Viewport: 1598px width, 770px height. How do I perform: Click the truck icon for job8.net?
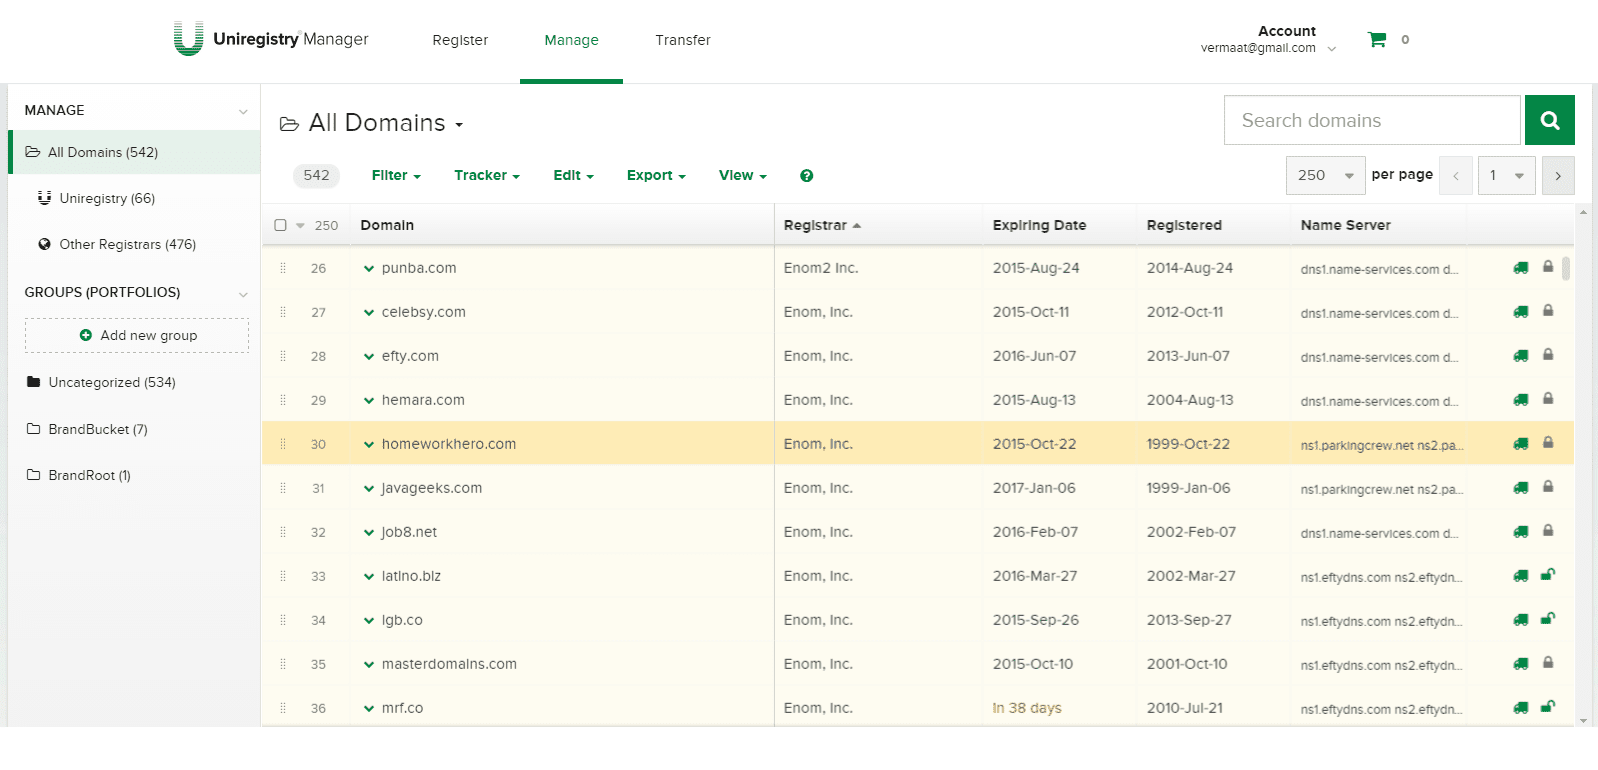click(1520, 532)
